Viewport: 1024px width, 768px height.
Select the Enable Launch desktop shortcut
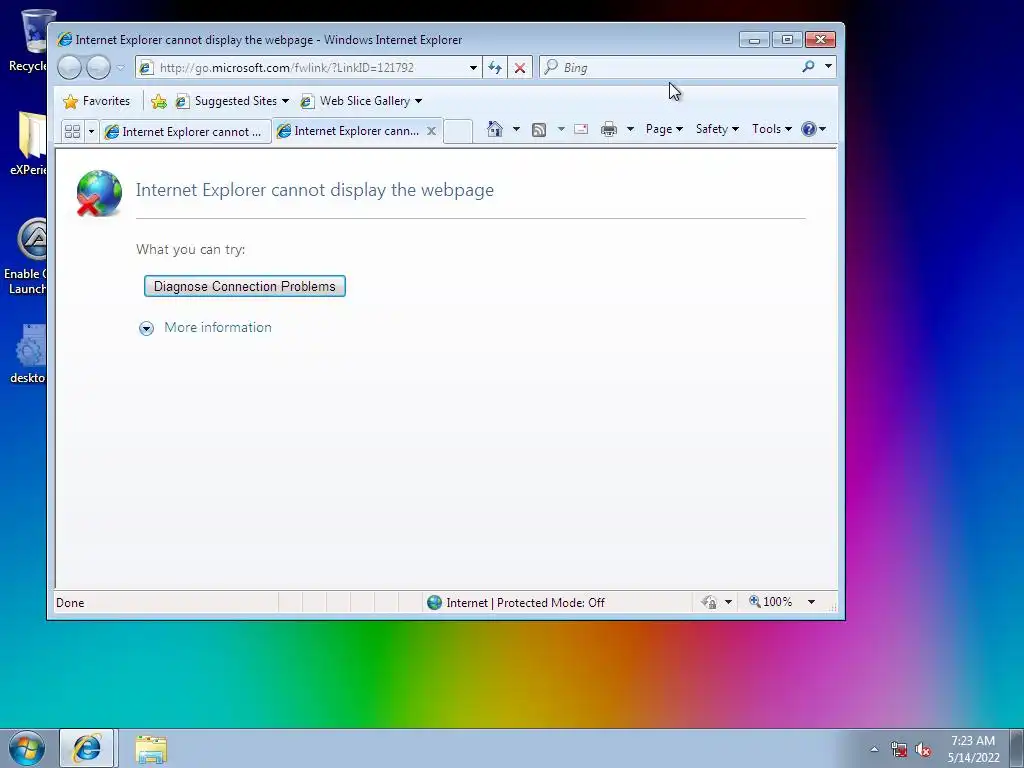[26, 256]
